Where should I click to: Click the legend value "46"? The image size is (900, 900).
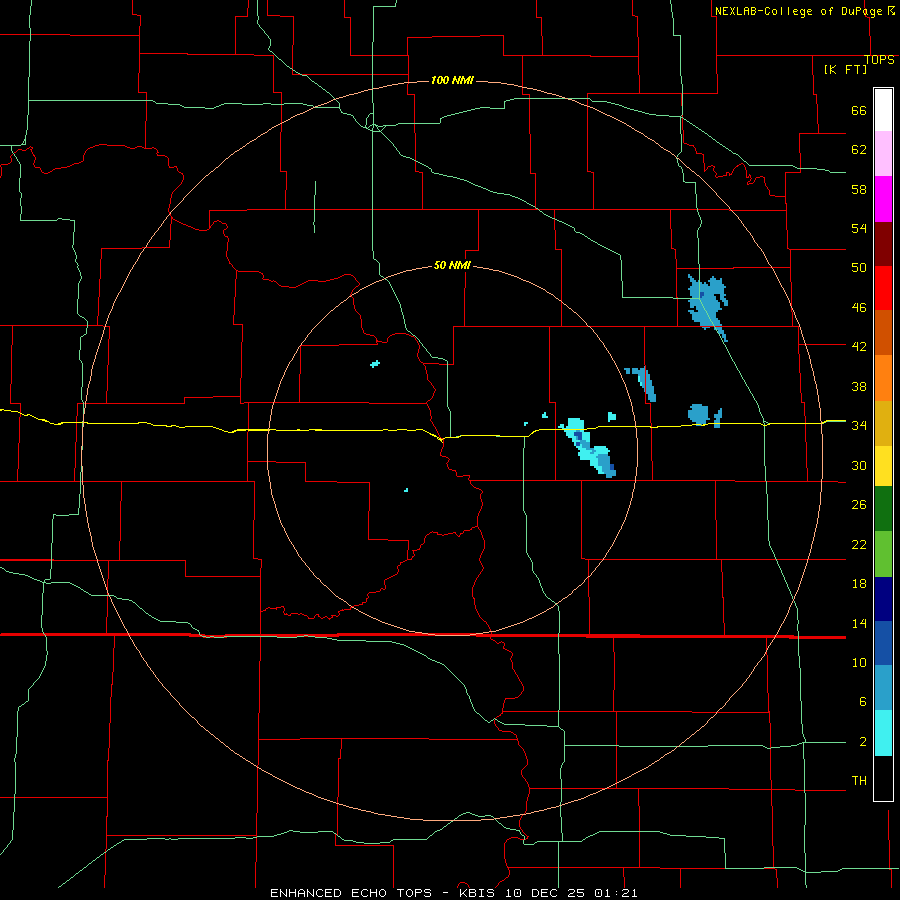(859, 307)
